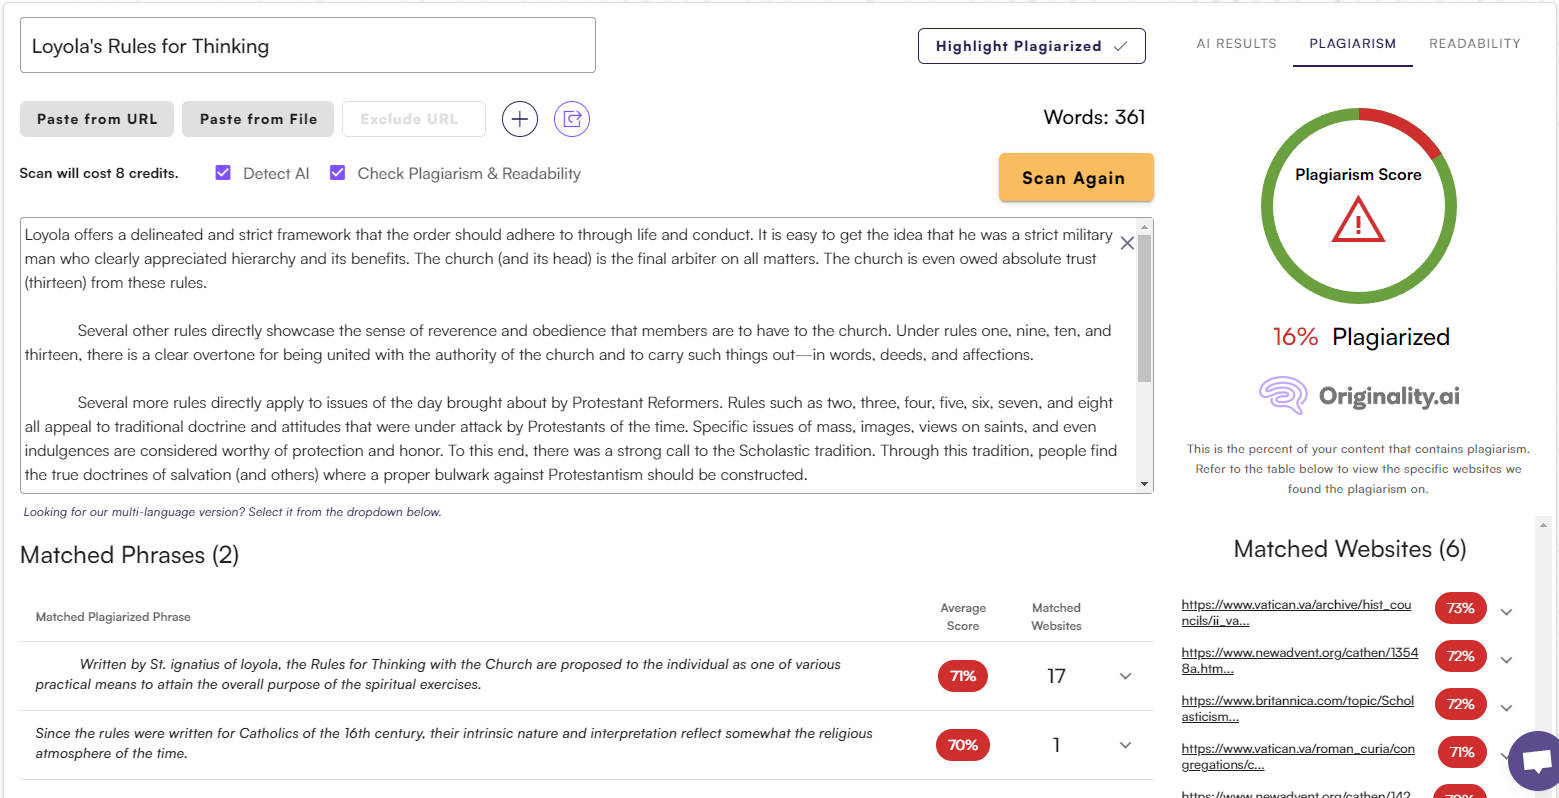Screen dimensions: 1559x798
Task: Click the share/export scan icon
Action: pyautogui.click(x=571, y=119)
